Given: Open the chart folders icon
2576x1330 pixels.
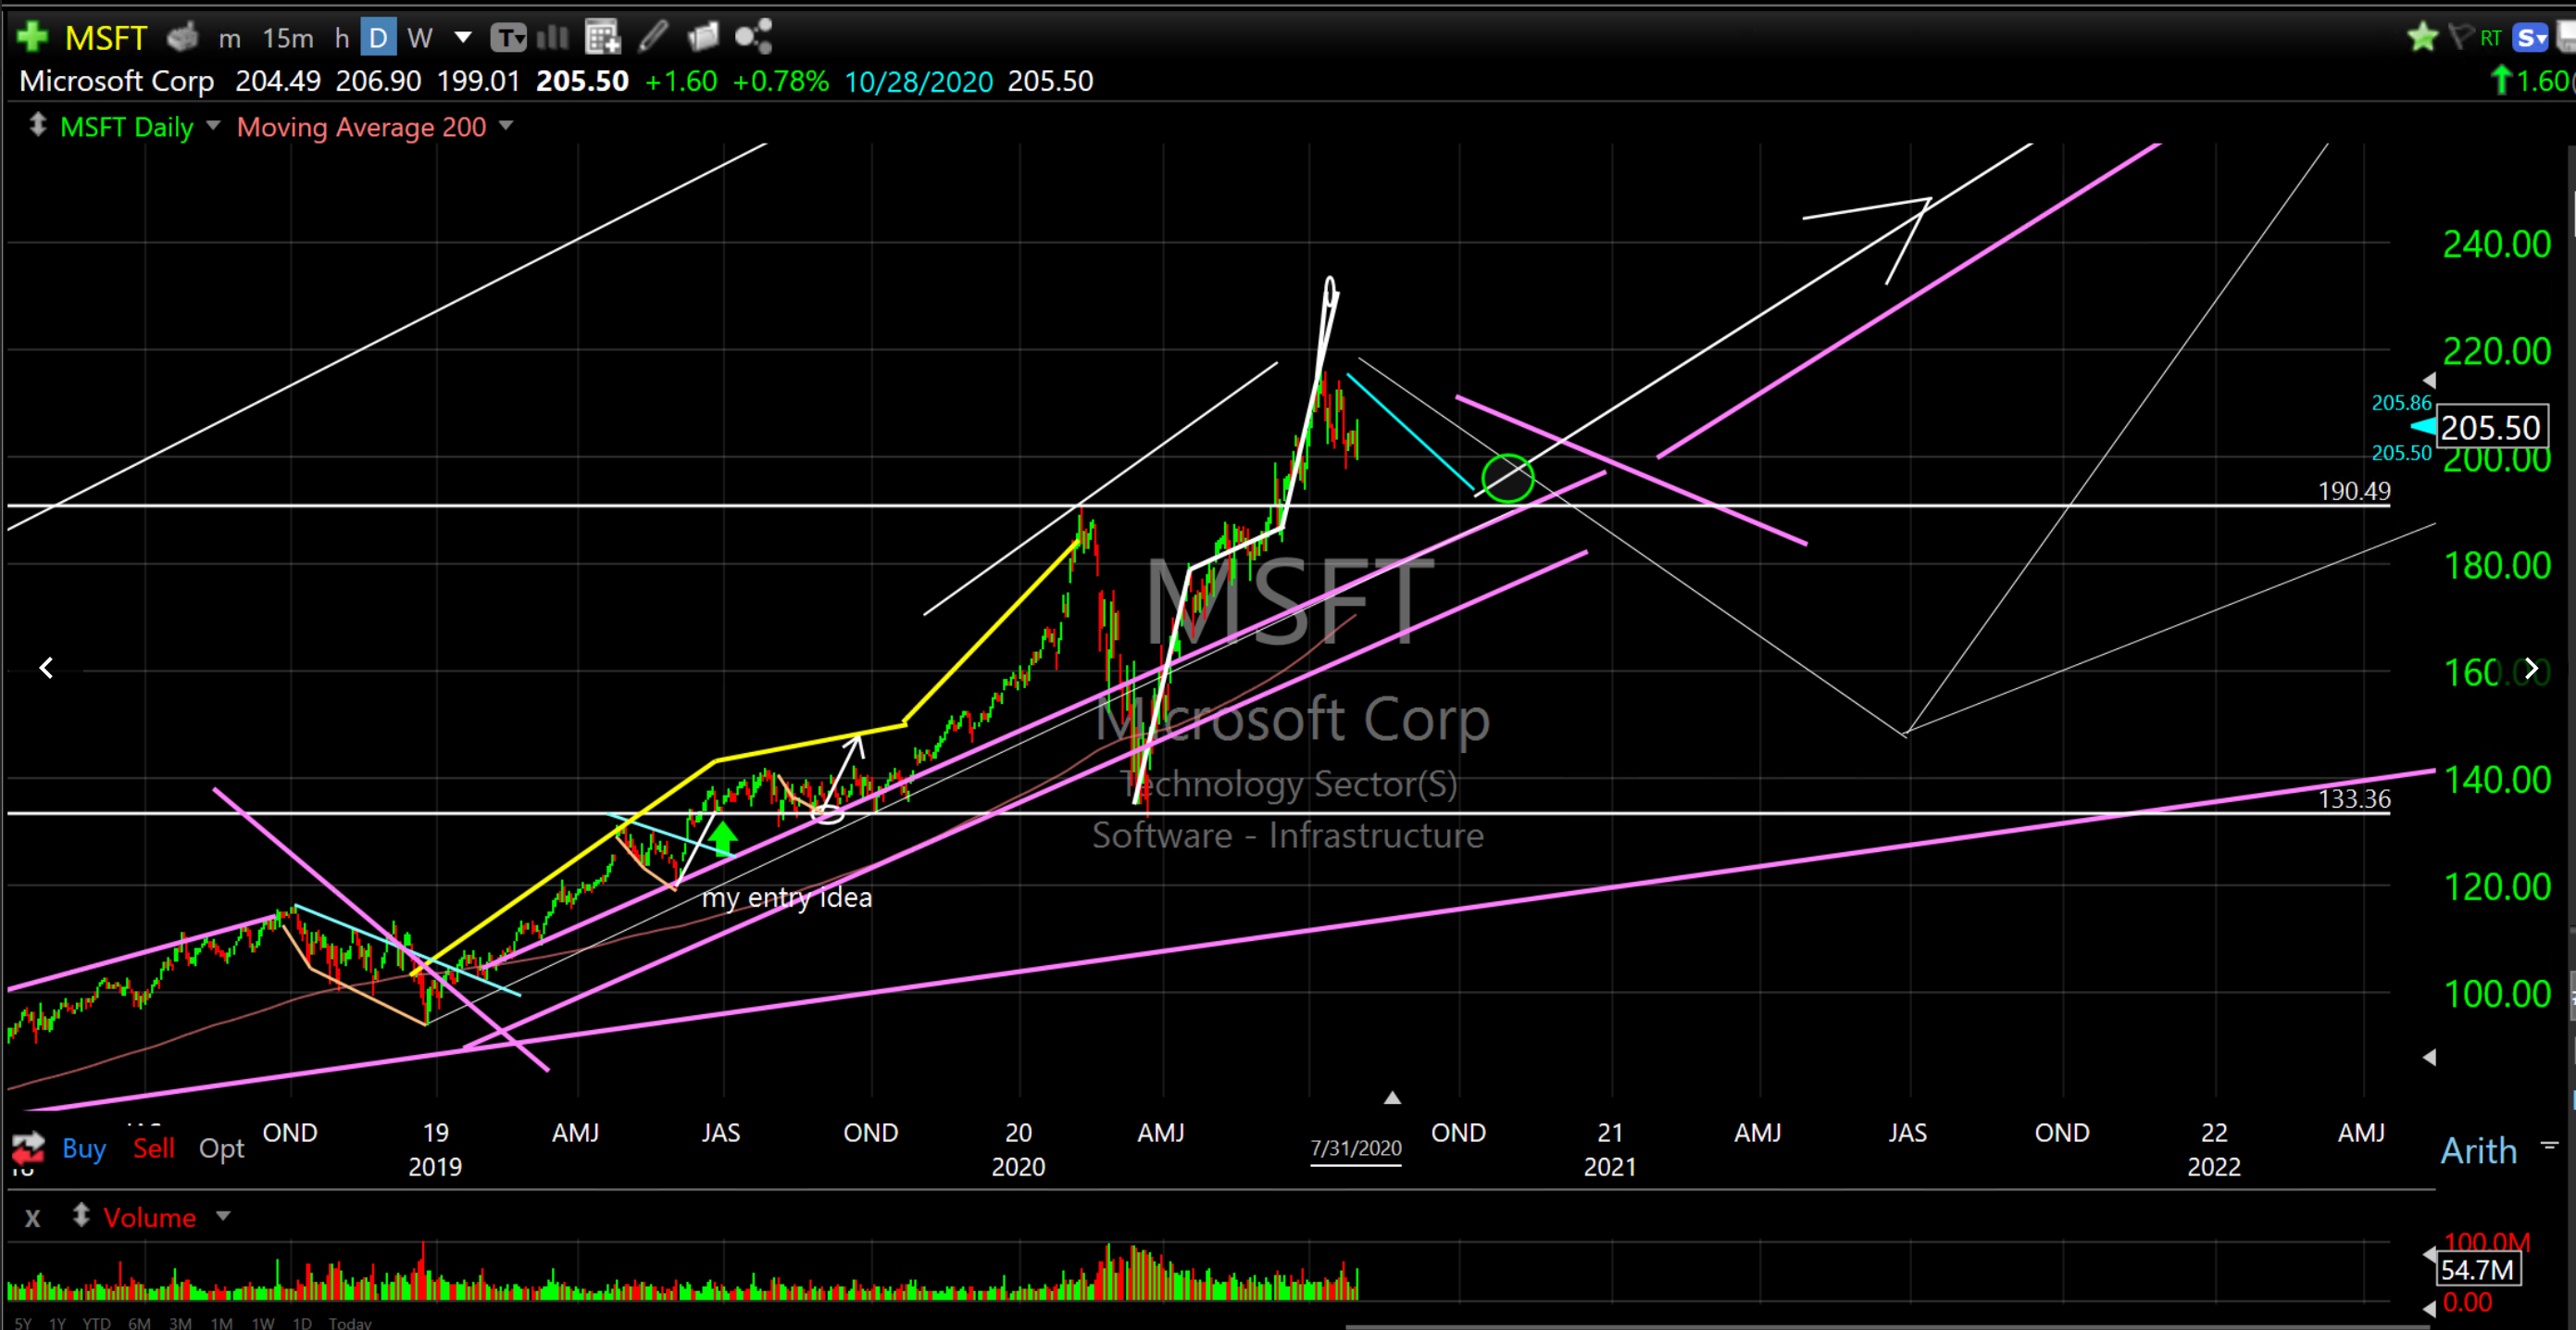Looking at the screenshot, I should click(x=703, y=37).
